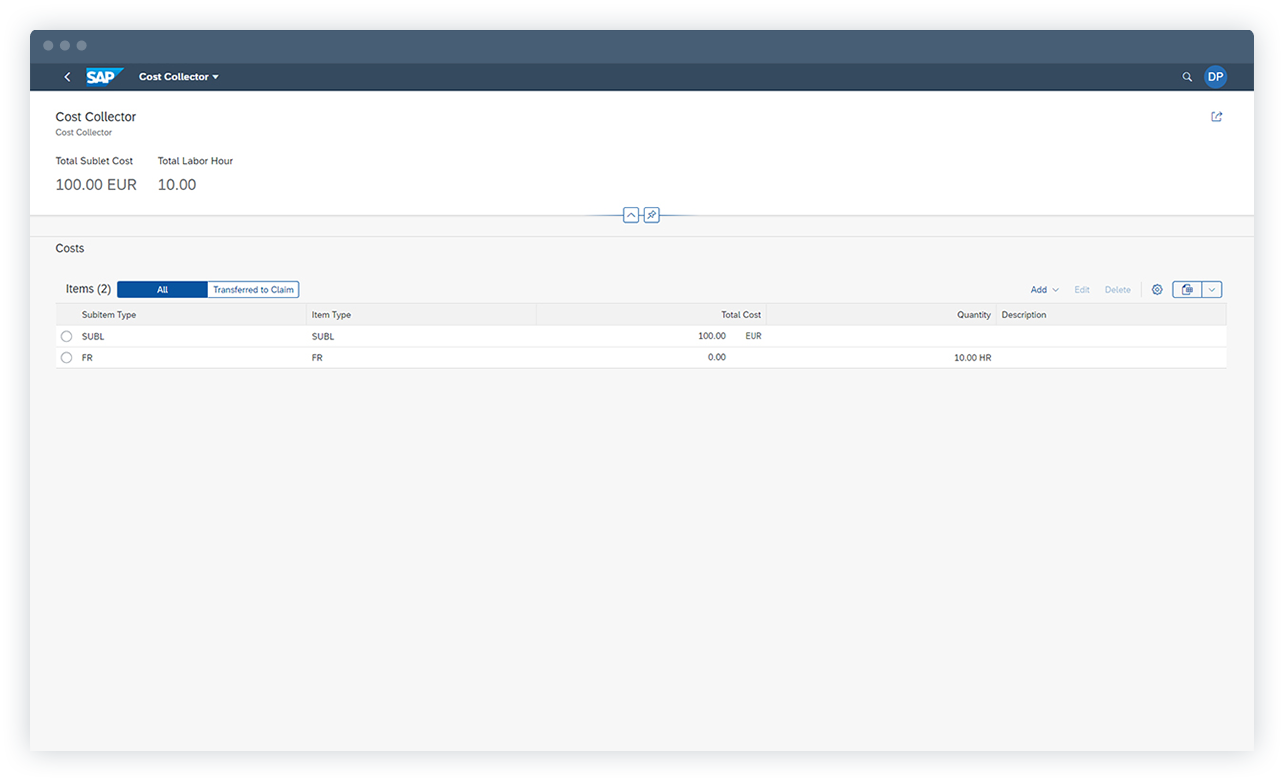This screenshot has height=780, width=1284.
Task: Select the SUBL item radio button
Action: coord(66,336)
